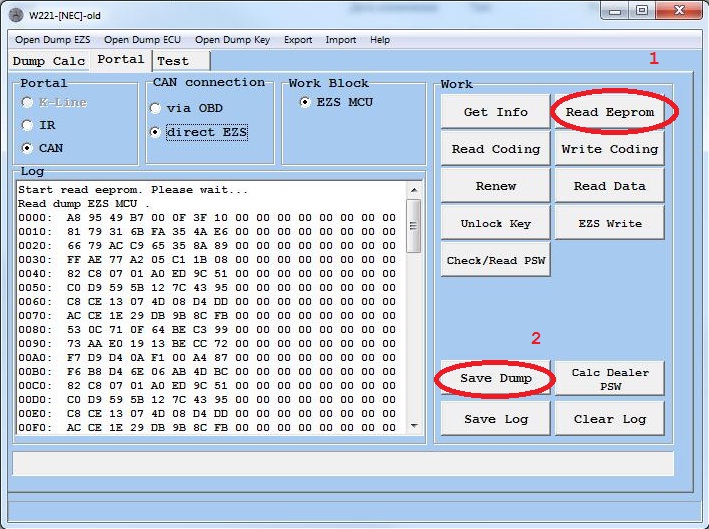Image resolution: width=709 pixels, height=529 pixels.
Task: Click the log row starting 00D0:
Action: 207,400
